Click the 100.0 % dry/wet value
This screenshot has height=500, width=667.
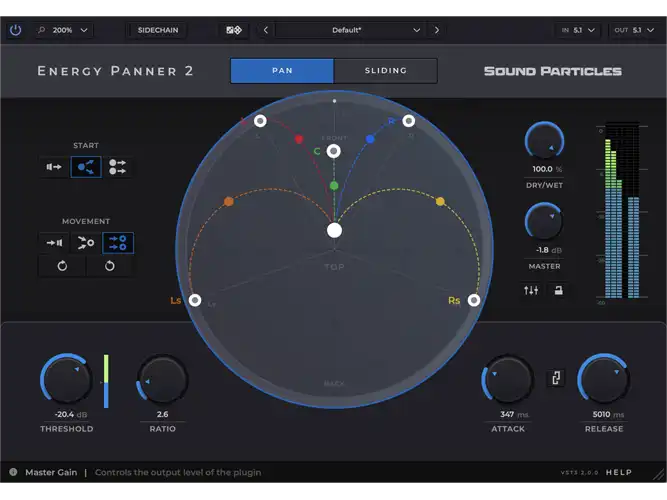tap(547, 169)
